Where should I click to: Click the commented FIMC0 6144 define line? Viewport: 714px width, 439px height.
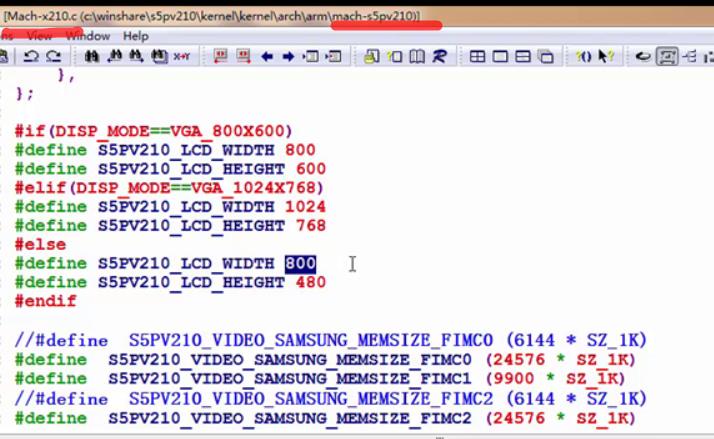(331, 340)
